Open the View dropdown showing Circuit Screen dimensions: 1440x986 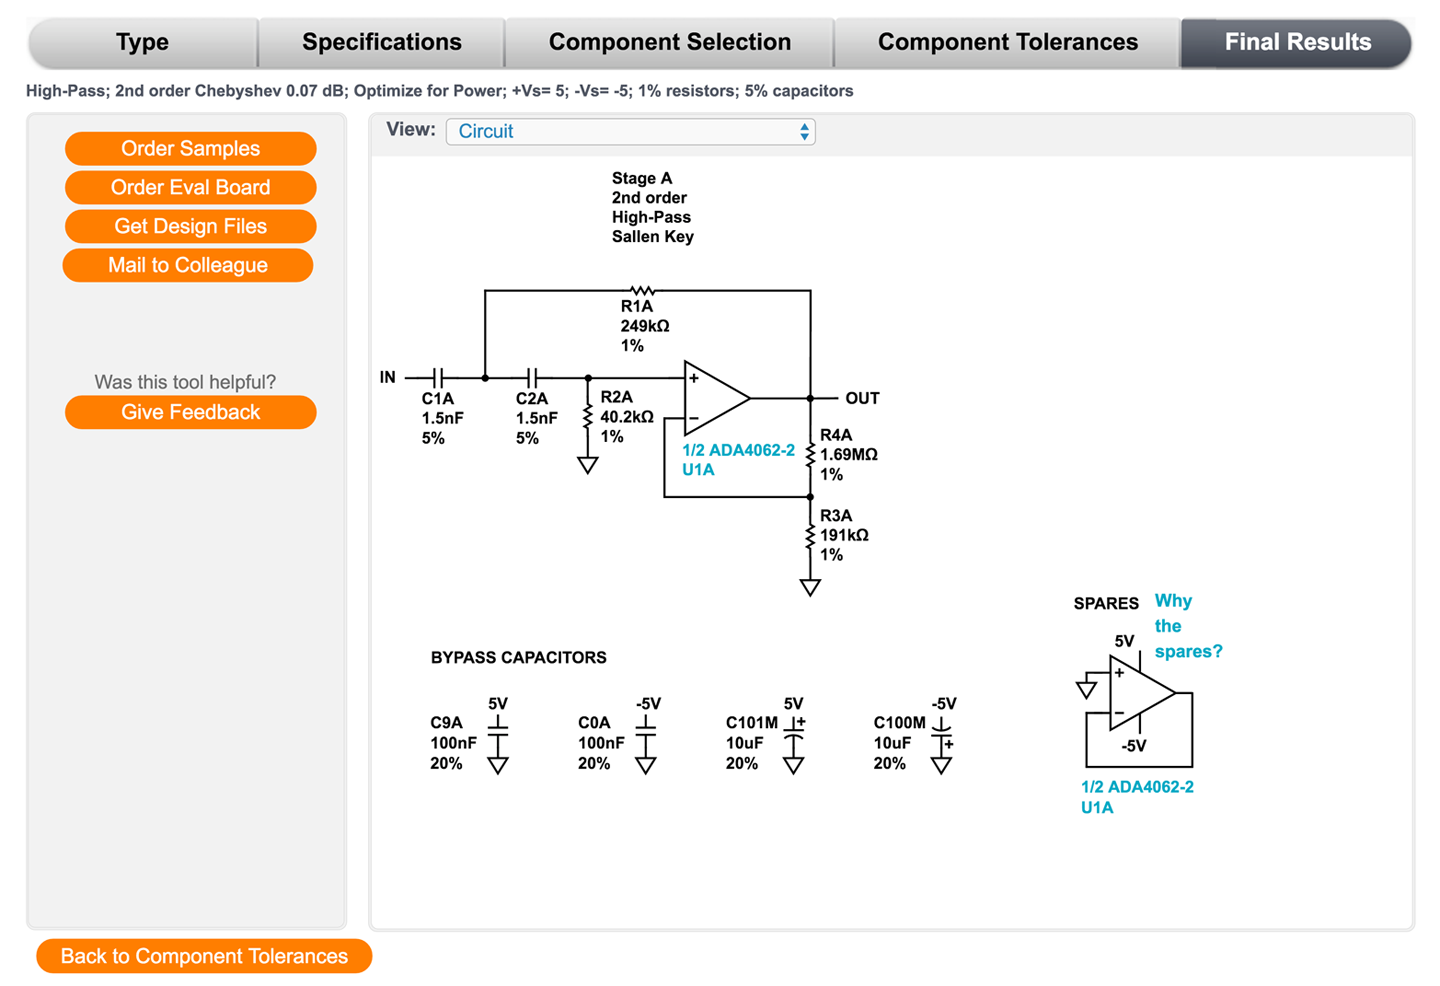tap(630, 131)
